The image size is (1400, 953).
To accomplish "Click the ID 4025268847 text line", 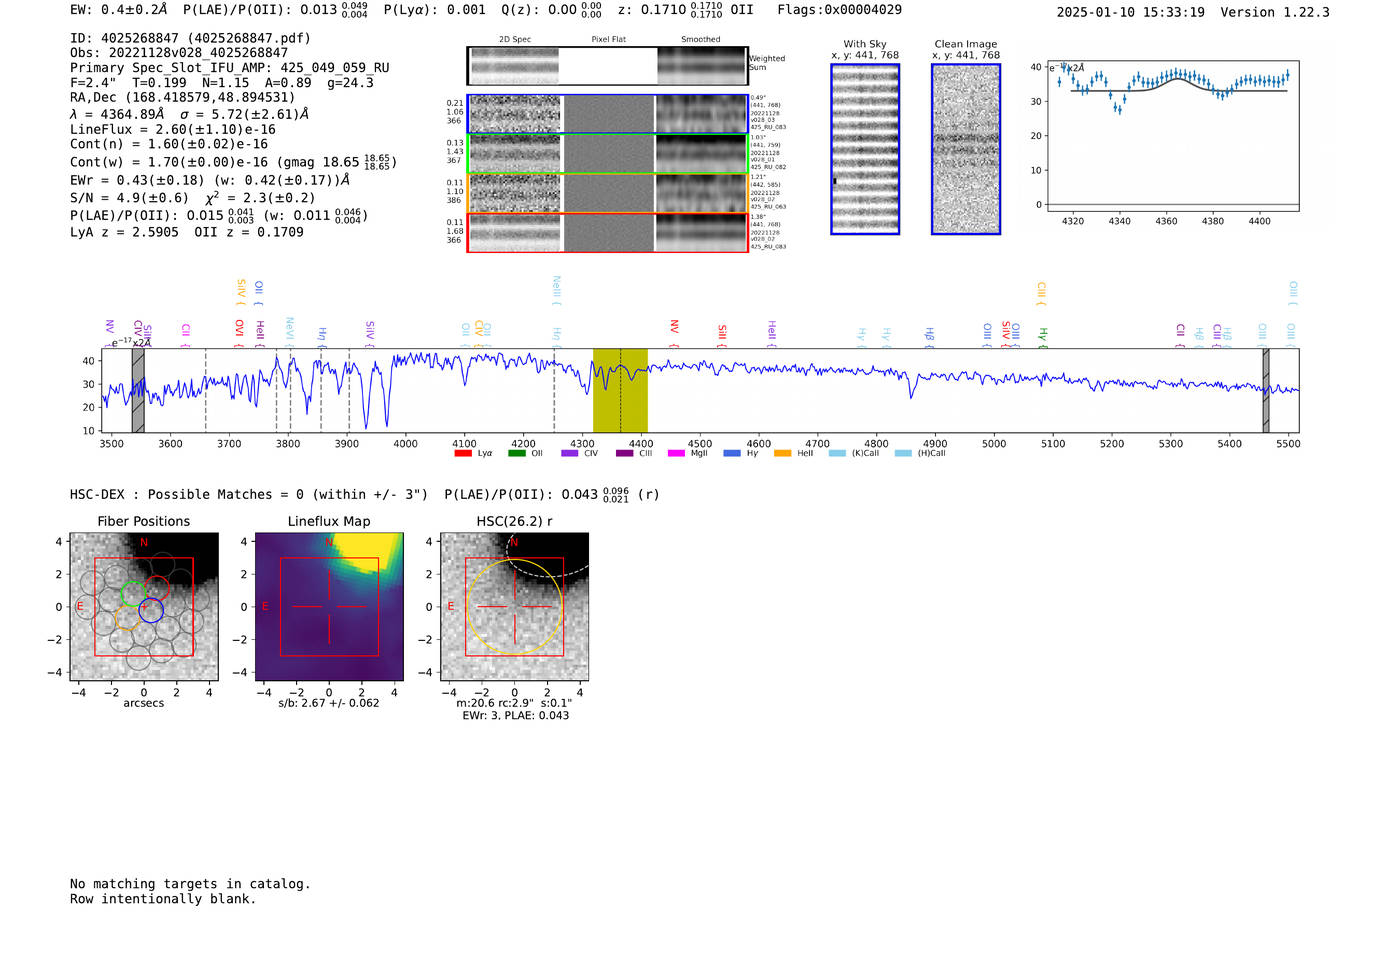I will [x=190, y=38].
